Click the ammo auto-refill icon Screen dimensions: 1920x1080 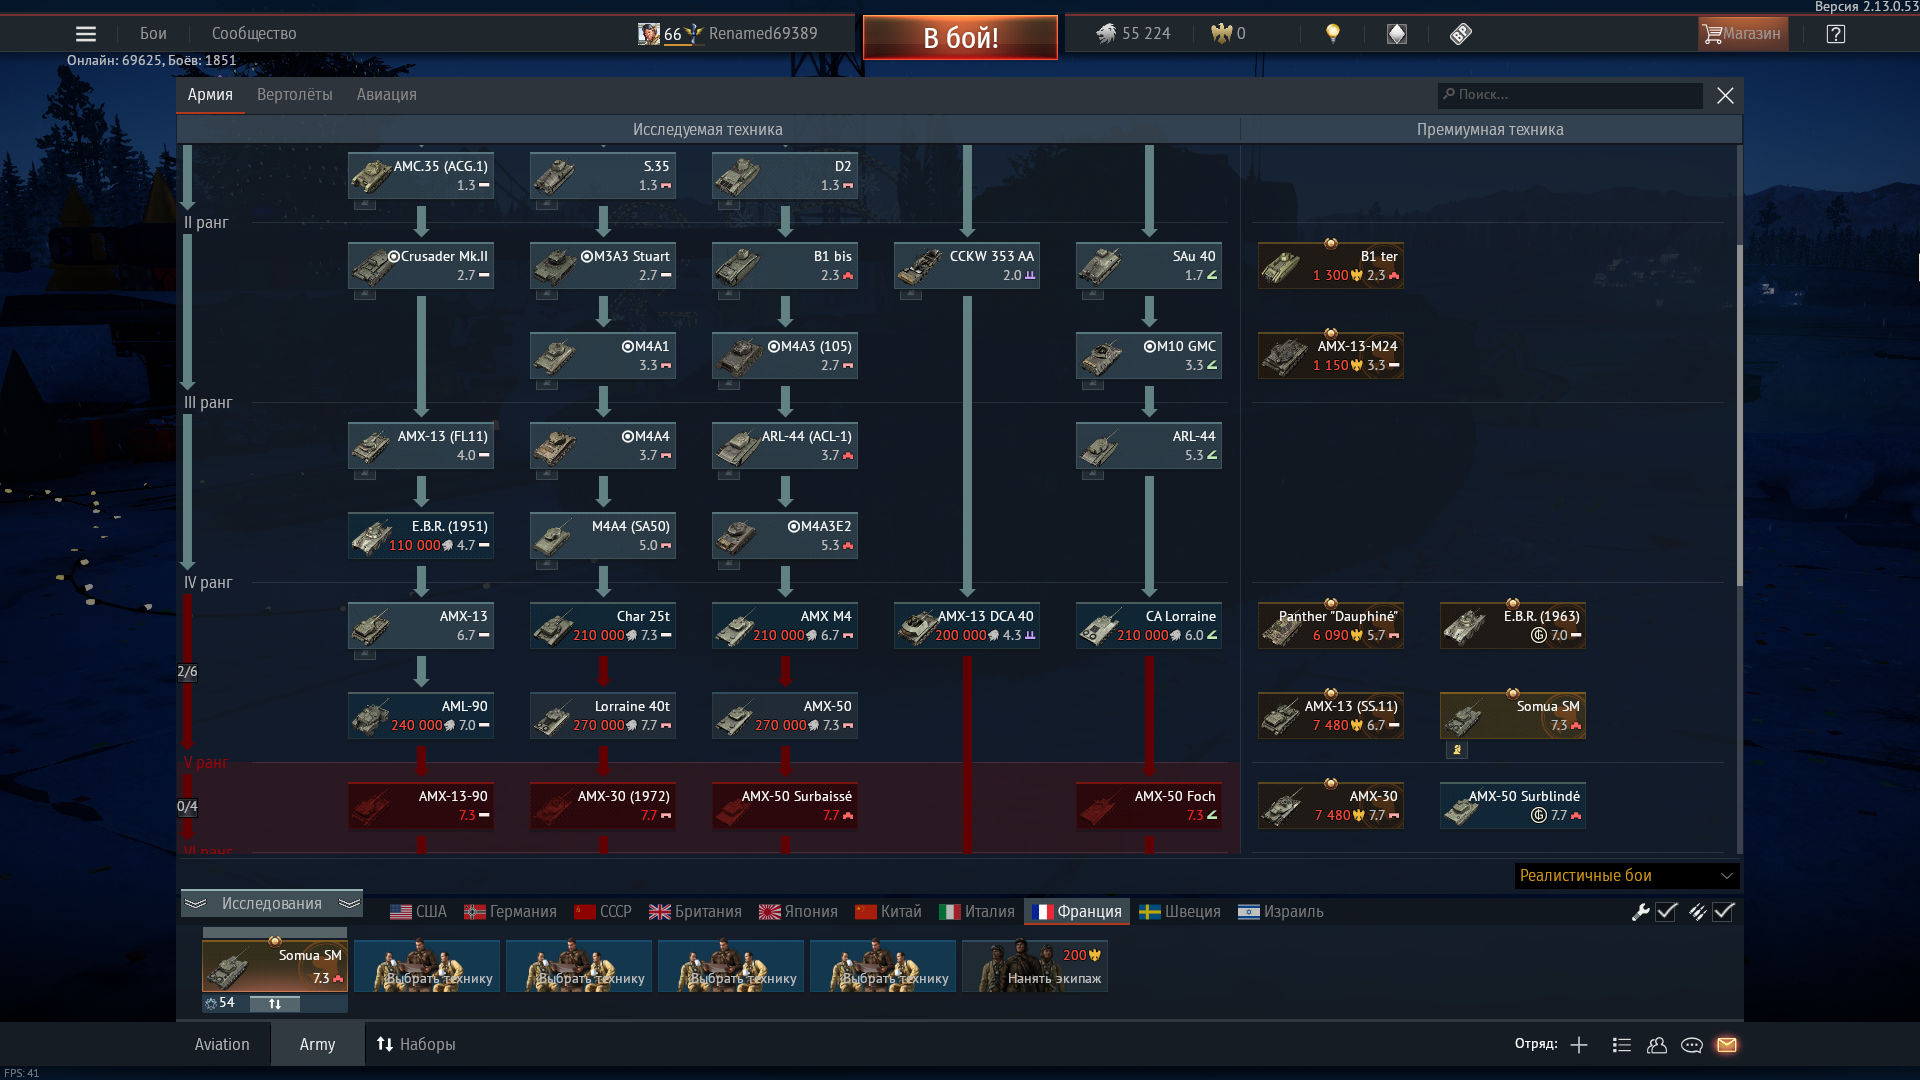(x=1697, y=912)
